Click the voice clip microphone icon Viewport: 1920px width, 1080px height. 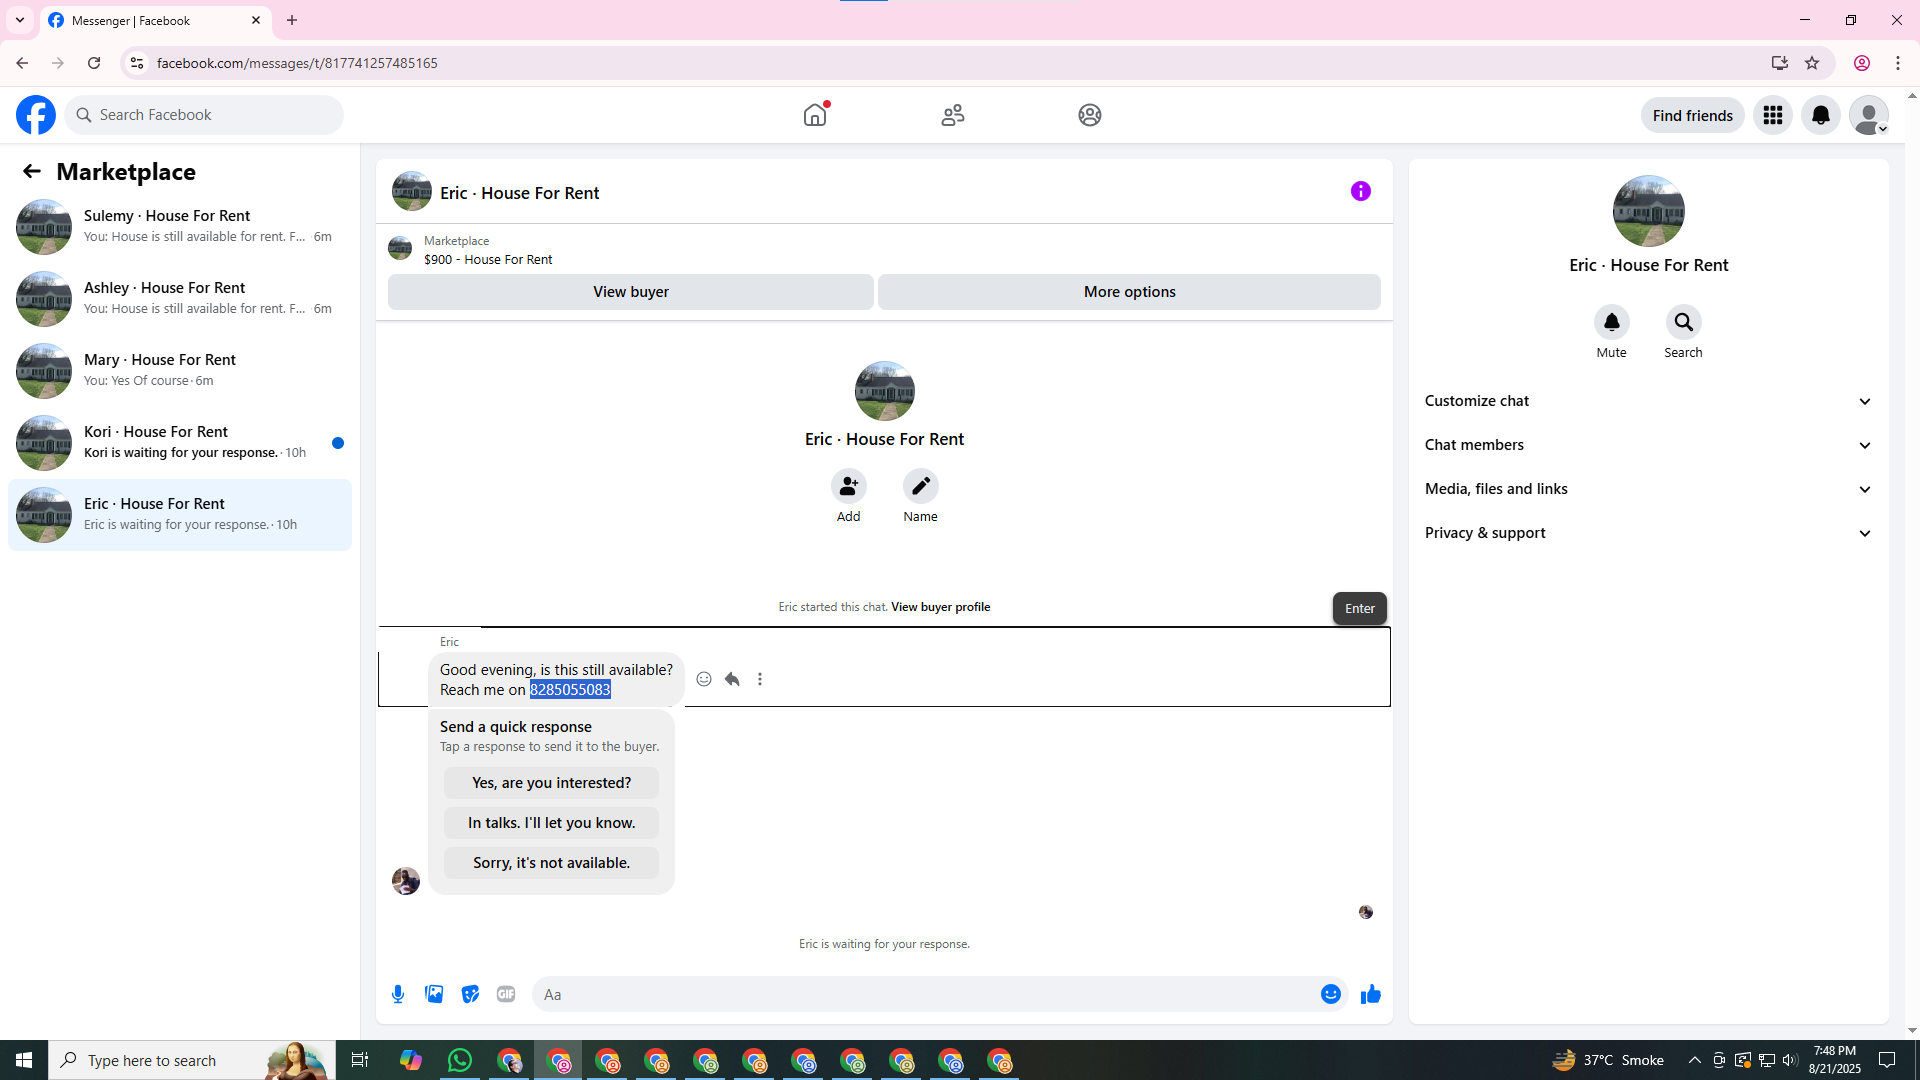click(x=398, y=994)
